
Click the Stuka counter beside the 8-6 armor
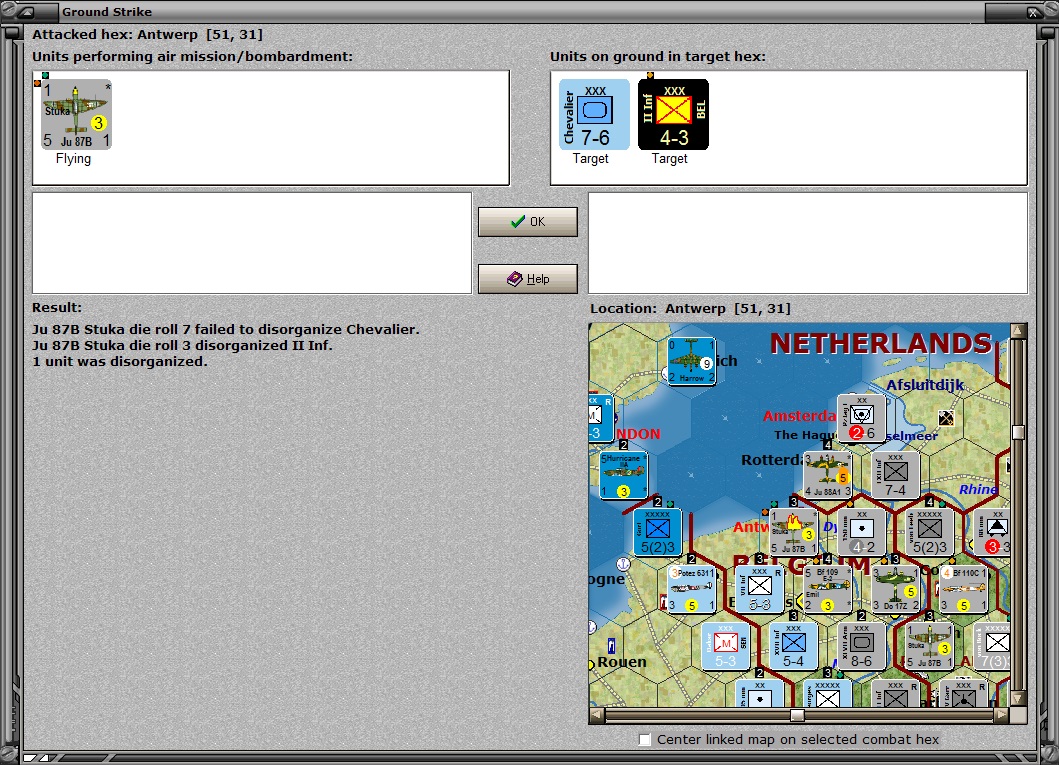click(929, 646)
